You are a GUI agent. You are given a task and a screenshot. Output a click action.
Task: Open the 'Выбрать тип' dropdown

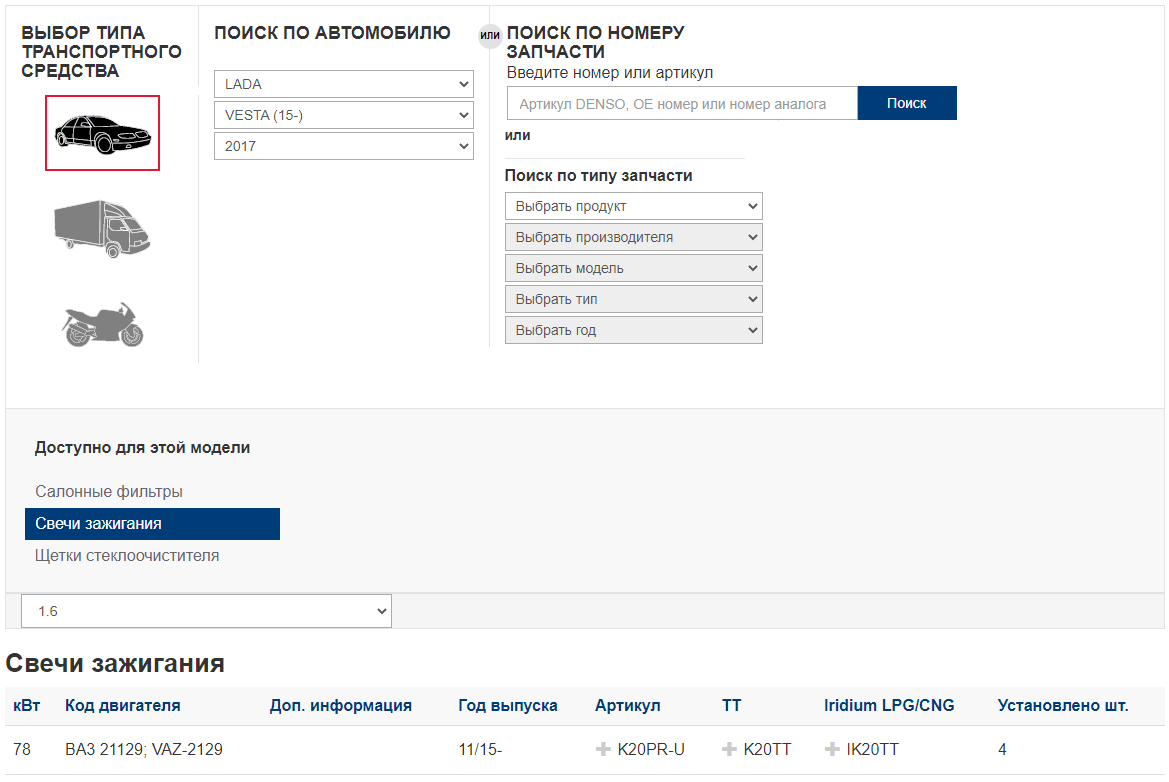pos(634,299)
